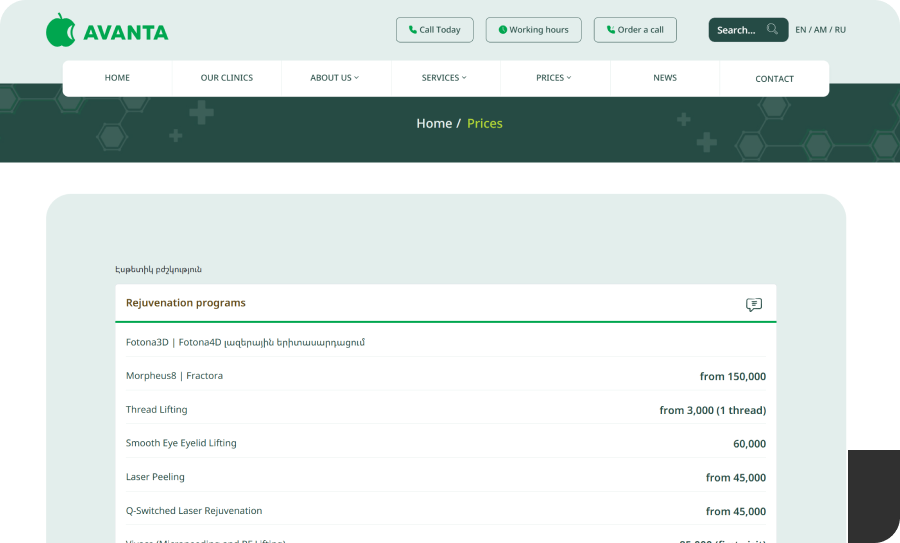The width and height of the screenshot is (900, 543).
Task: Open the OUR CLINICS menu item
Action: coord(227,78)
